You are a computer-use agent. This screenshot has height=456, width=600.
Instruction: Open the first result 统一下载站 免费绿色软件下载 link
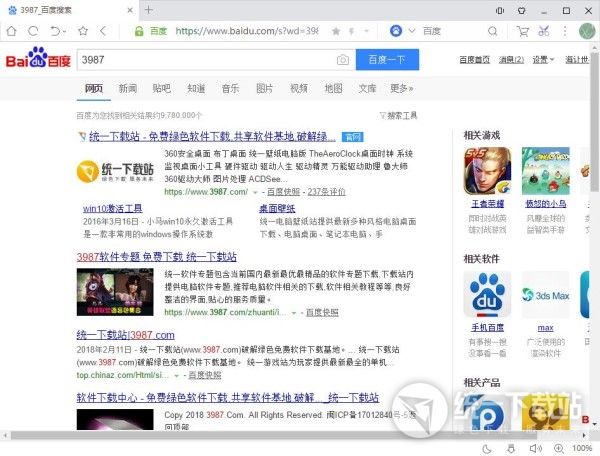click(x=212, y=137)
